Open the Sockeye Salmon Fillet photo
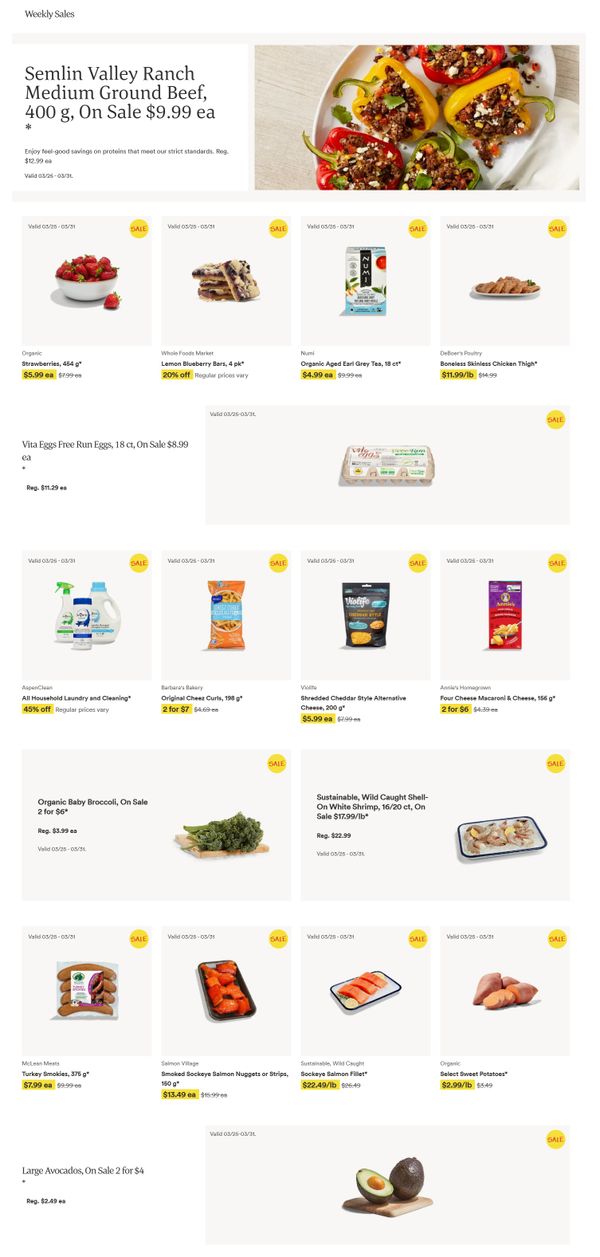This screenshot has height=1257, width=600. pyautogui.click(x=365, y=990)
